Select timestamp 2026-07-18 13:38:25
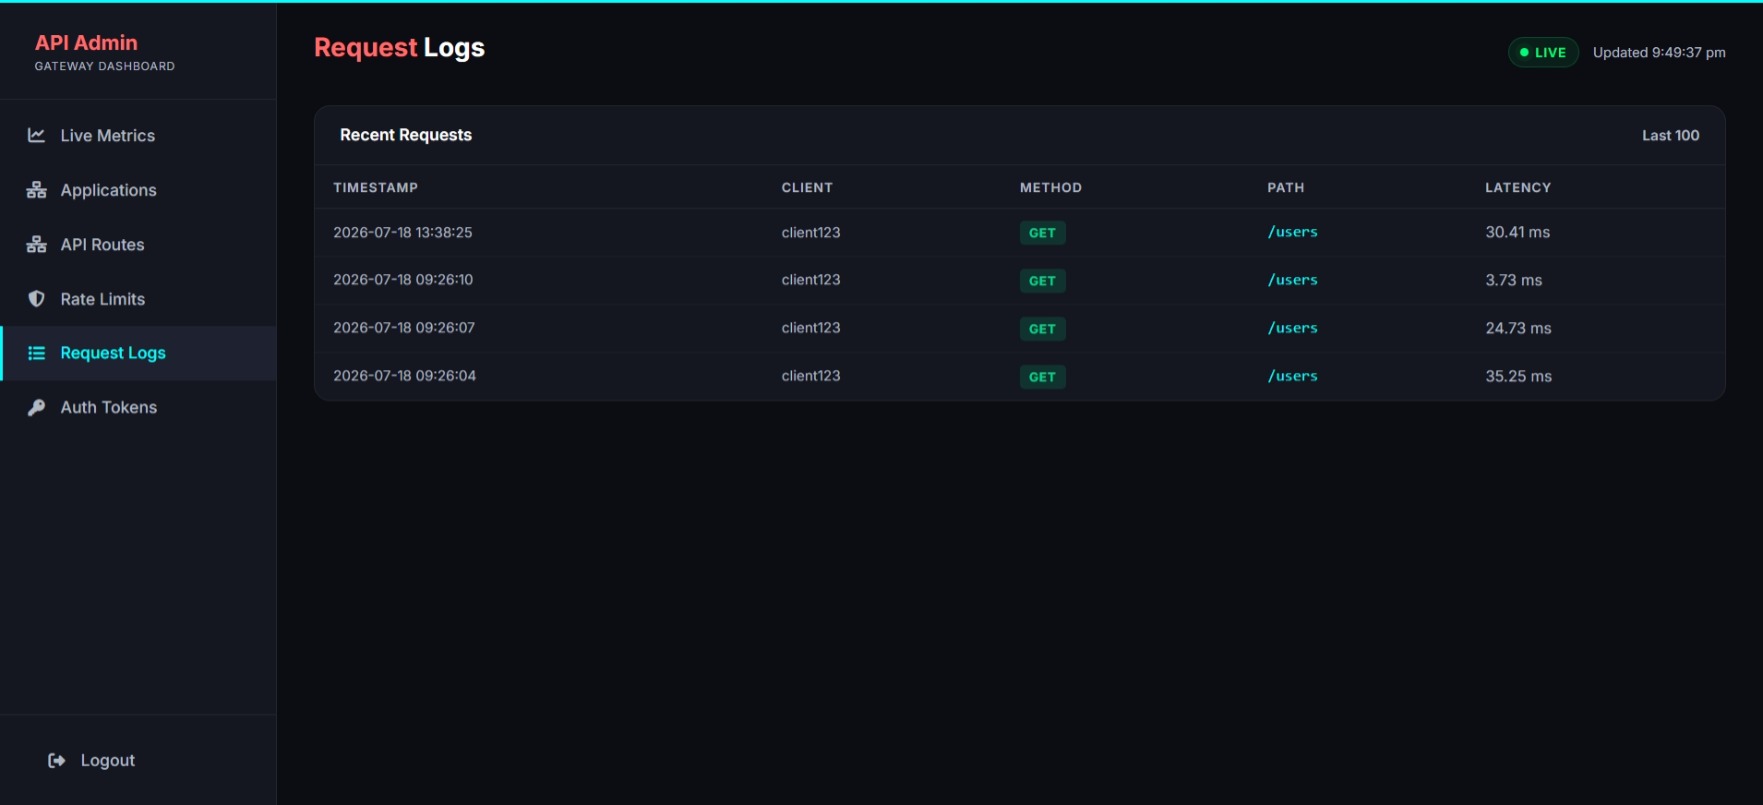 (403, 232)
